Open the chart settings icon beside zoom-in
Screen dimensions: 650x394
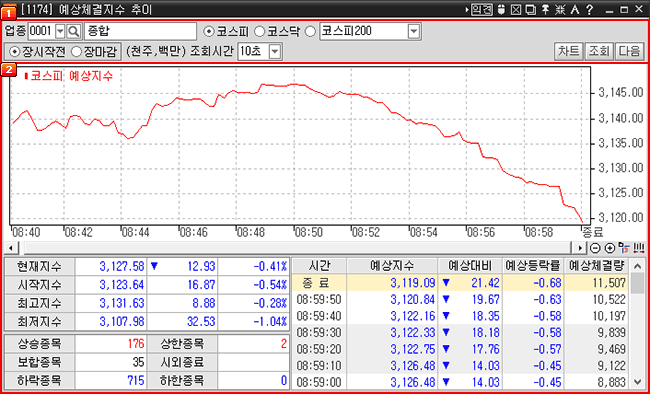tap(623, 248)
